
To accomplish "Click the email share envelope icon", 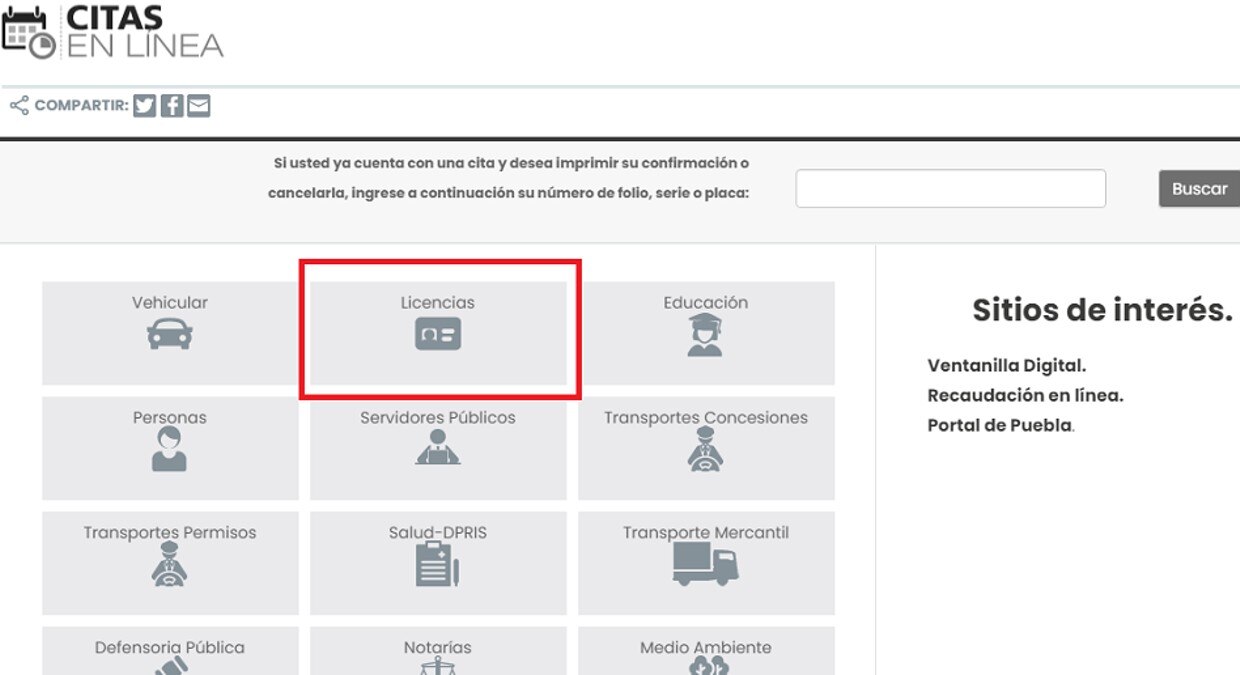I will (199, 106).
